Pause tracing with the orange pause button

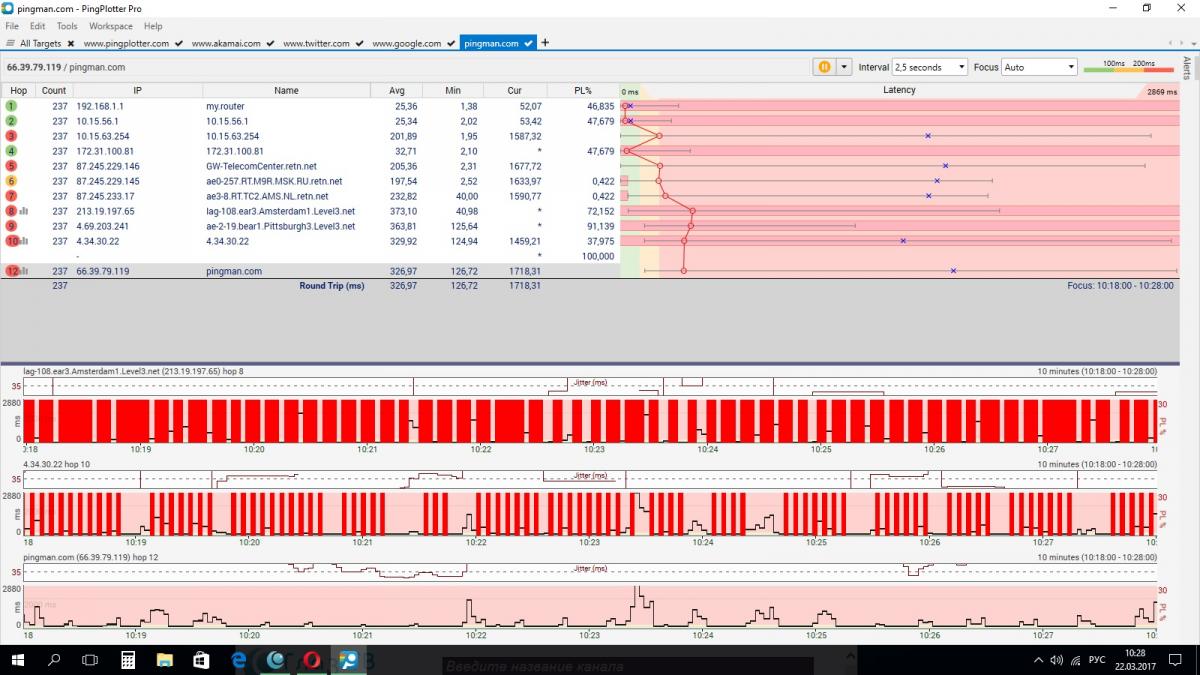pyautogui.click(x=824, y=67)
